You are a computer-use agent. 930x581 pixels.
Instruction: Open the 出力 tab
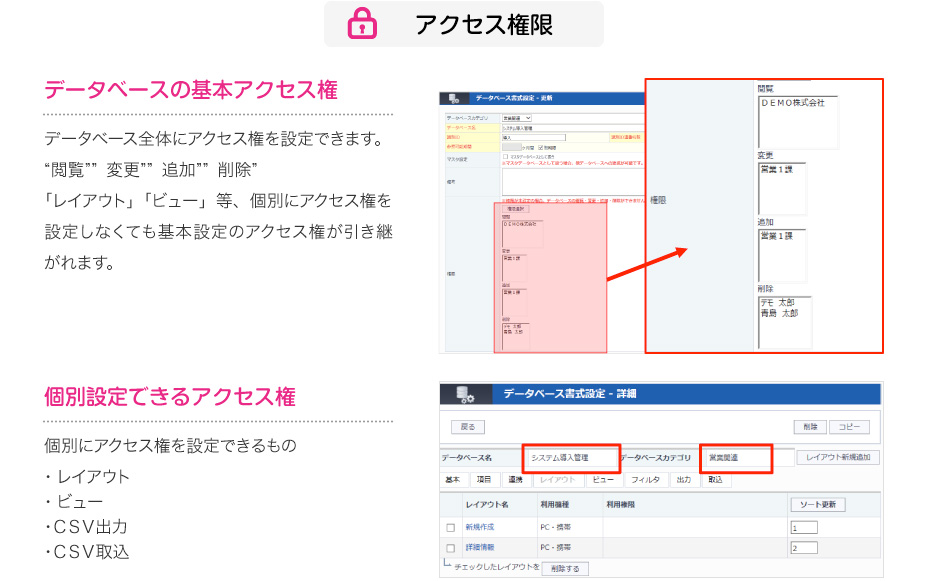coord(684,480)
